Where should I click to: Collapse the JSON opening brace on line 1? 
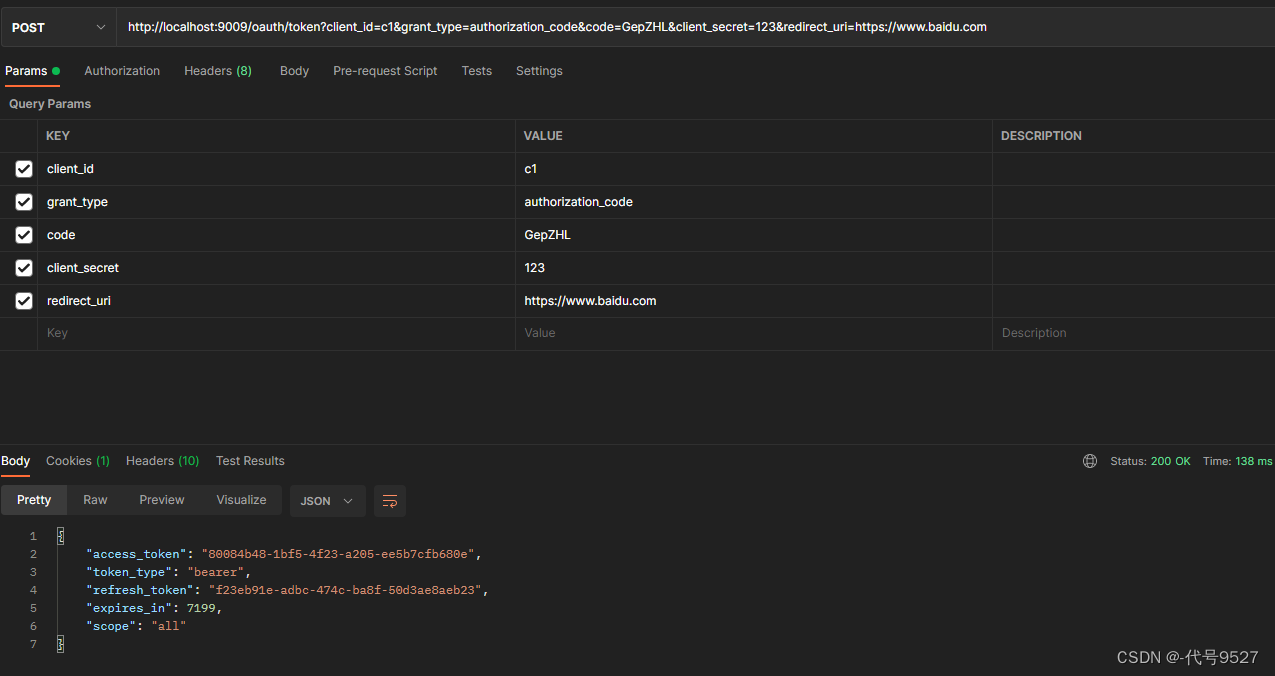click(60, 536)
